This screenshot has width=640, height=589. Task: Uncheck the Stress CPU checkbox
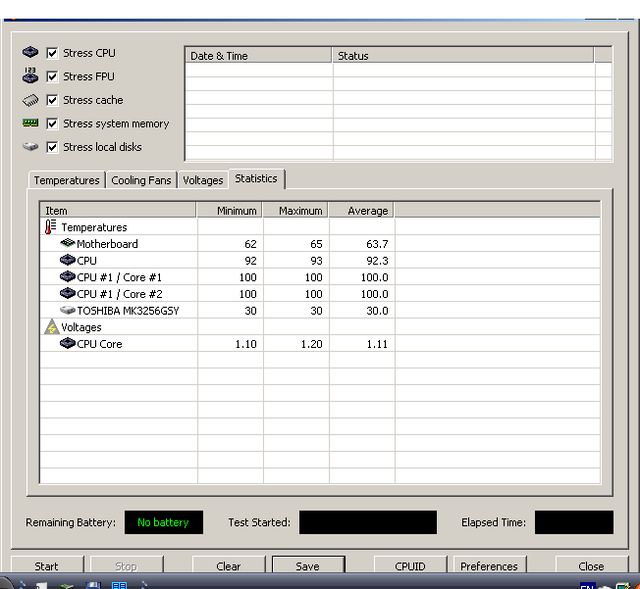52,53
